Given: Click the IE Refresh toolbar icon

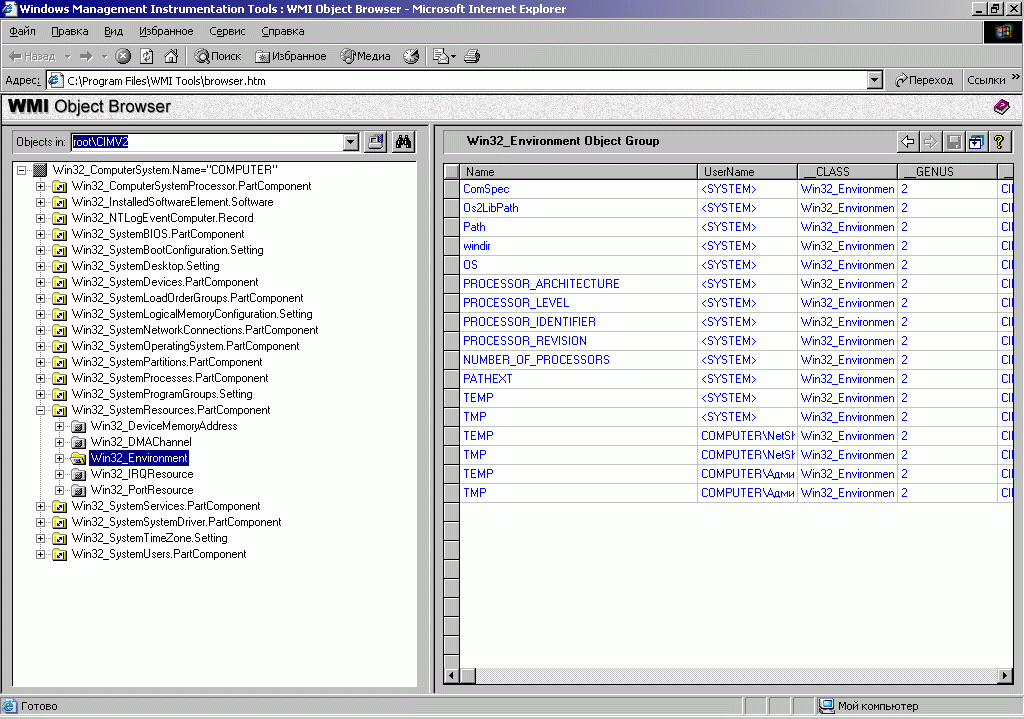Looking at the screenshot, I should tap(147, 56).
